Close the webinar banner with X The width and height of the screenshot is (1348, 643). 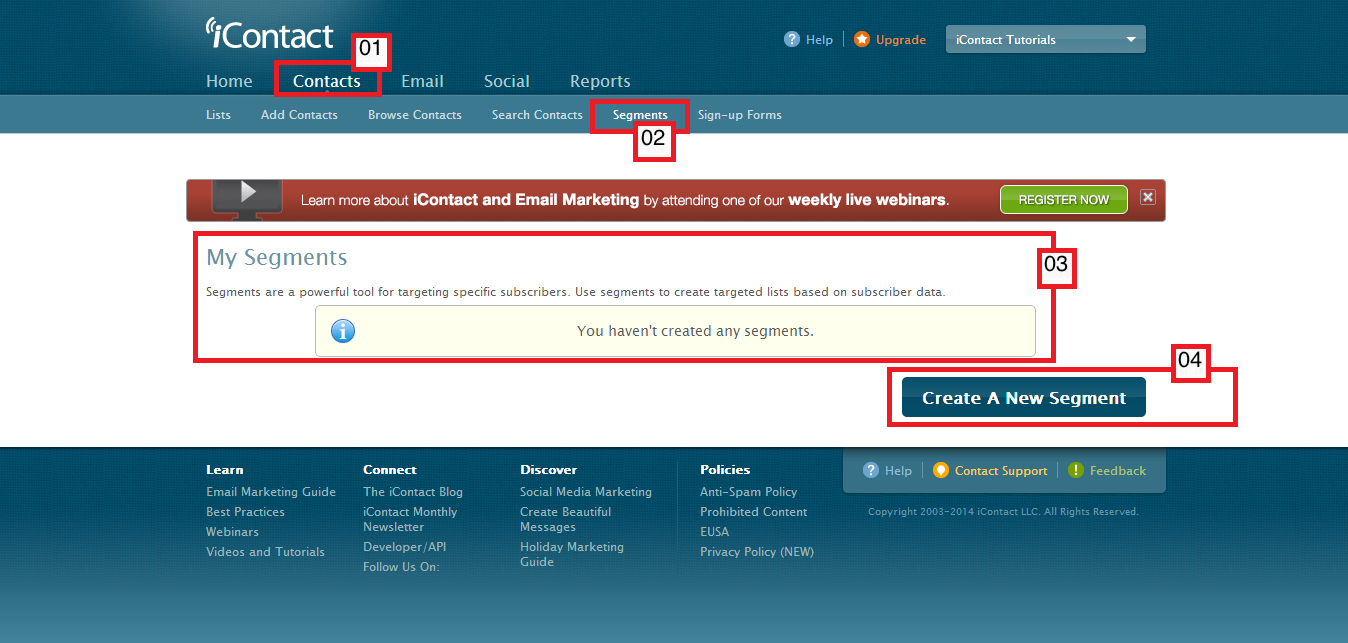tap(1148, 197)
